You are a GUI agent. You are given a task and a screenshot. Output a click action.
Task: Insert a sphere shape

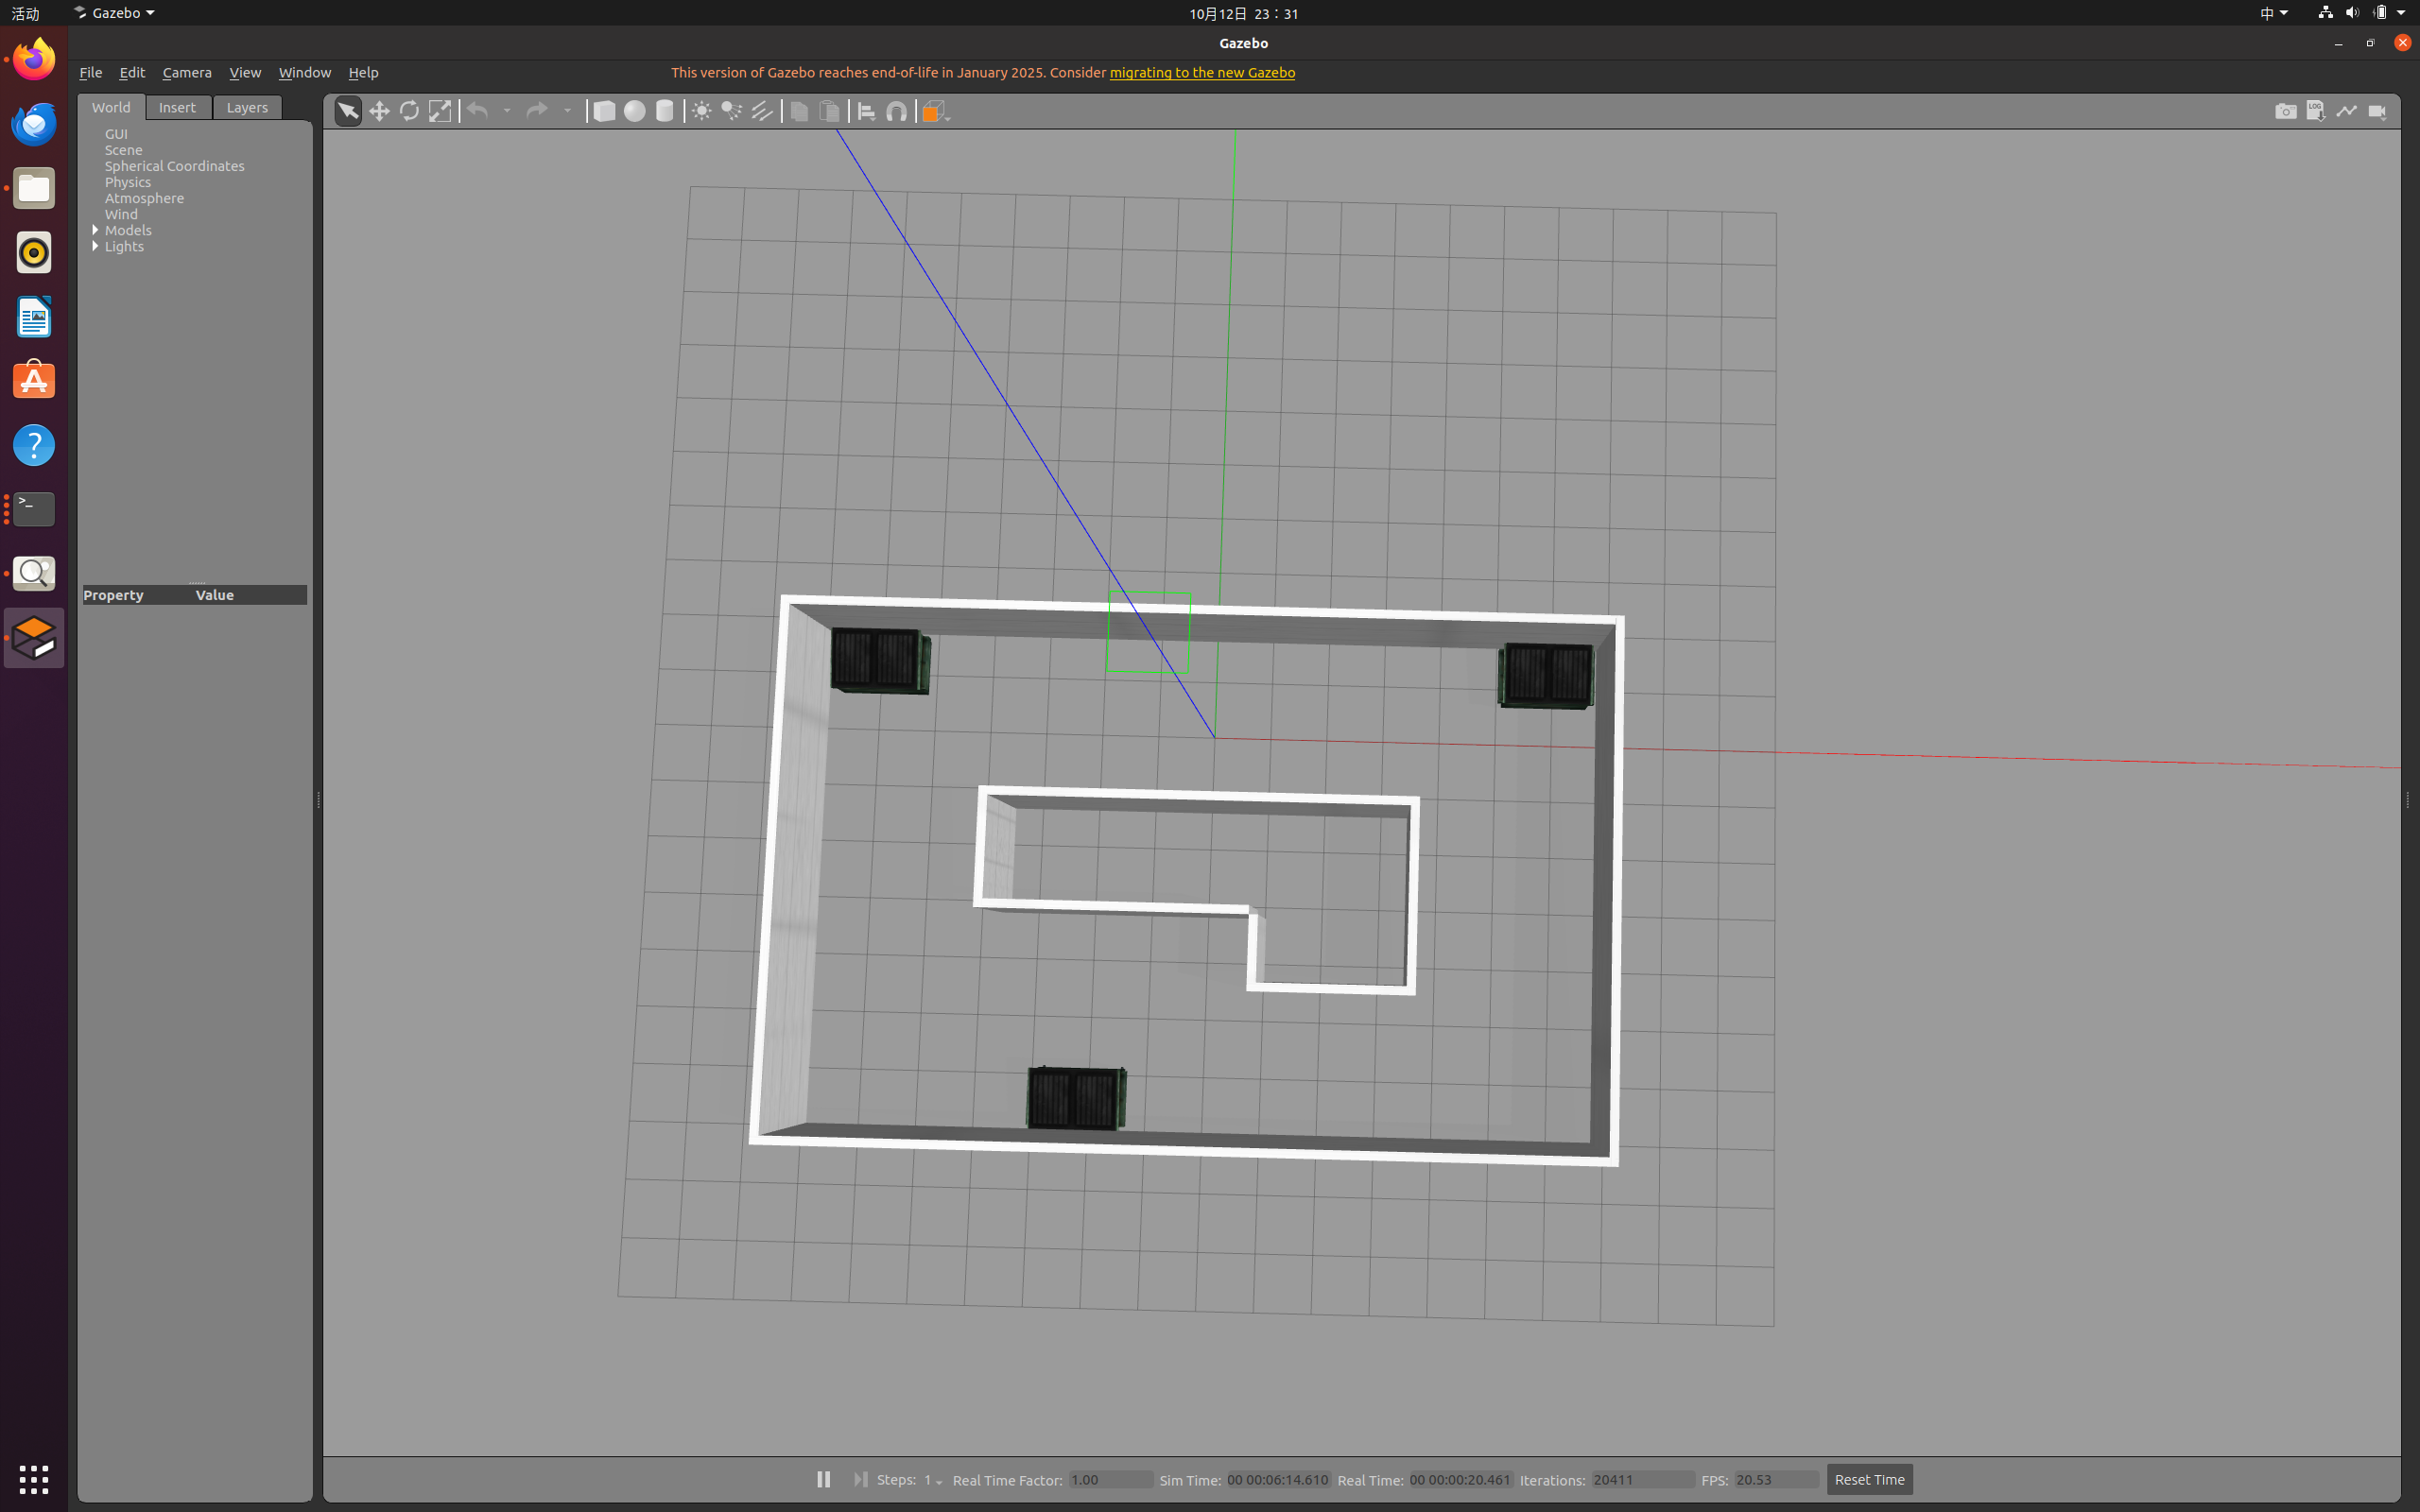(634, 111)
